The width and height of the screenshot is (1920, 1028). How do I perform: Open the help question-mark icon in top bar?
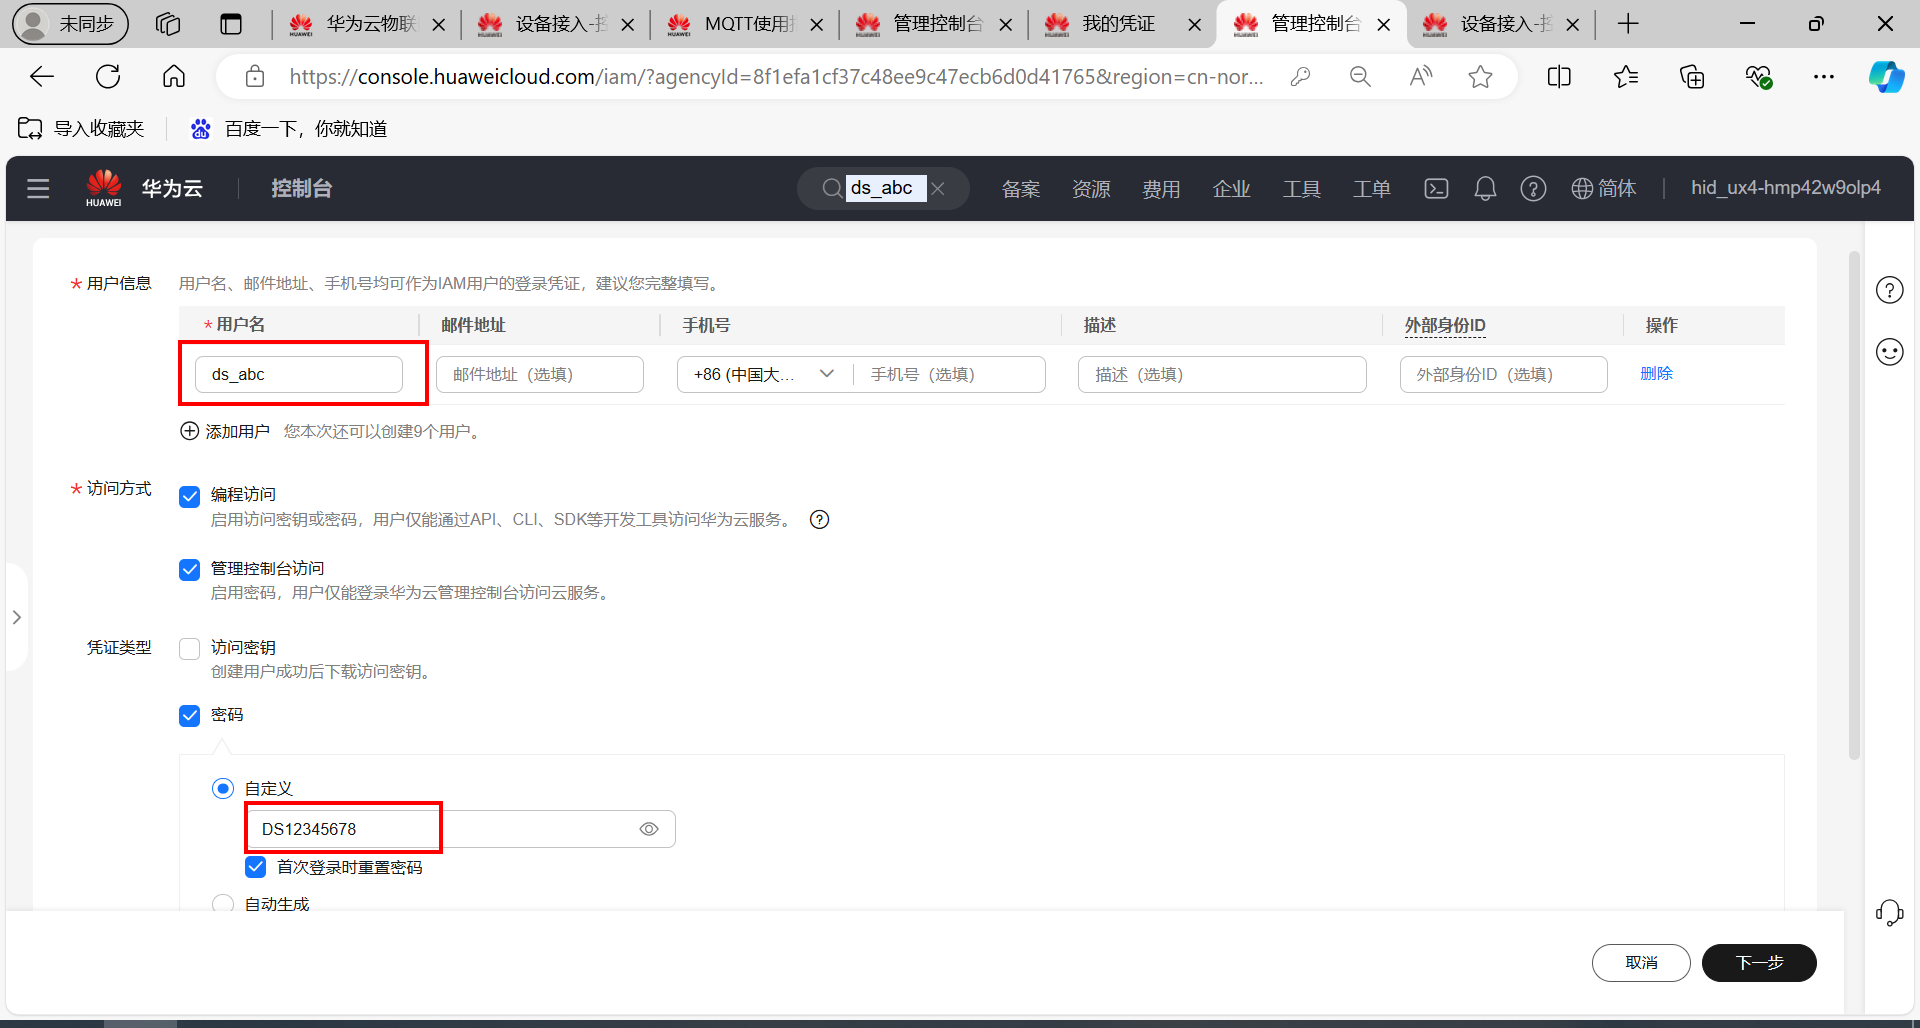[x=1533, y=188]
